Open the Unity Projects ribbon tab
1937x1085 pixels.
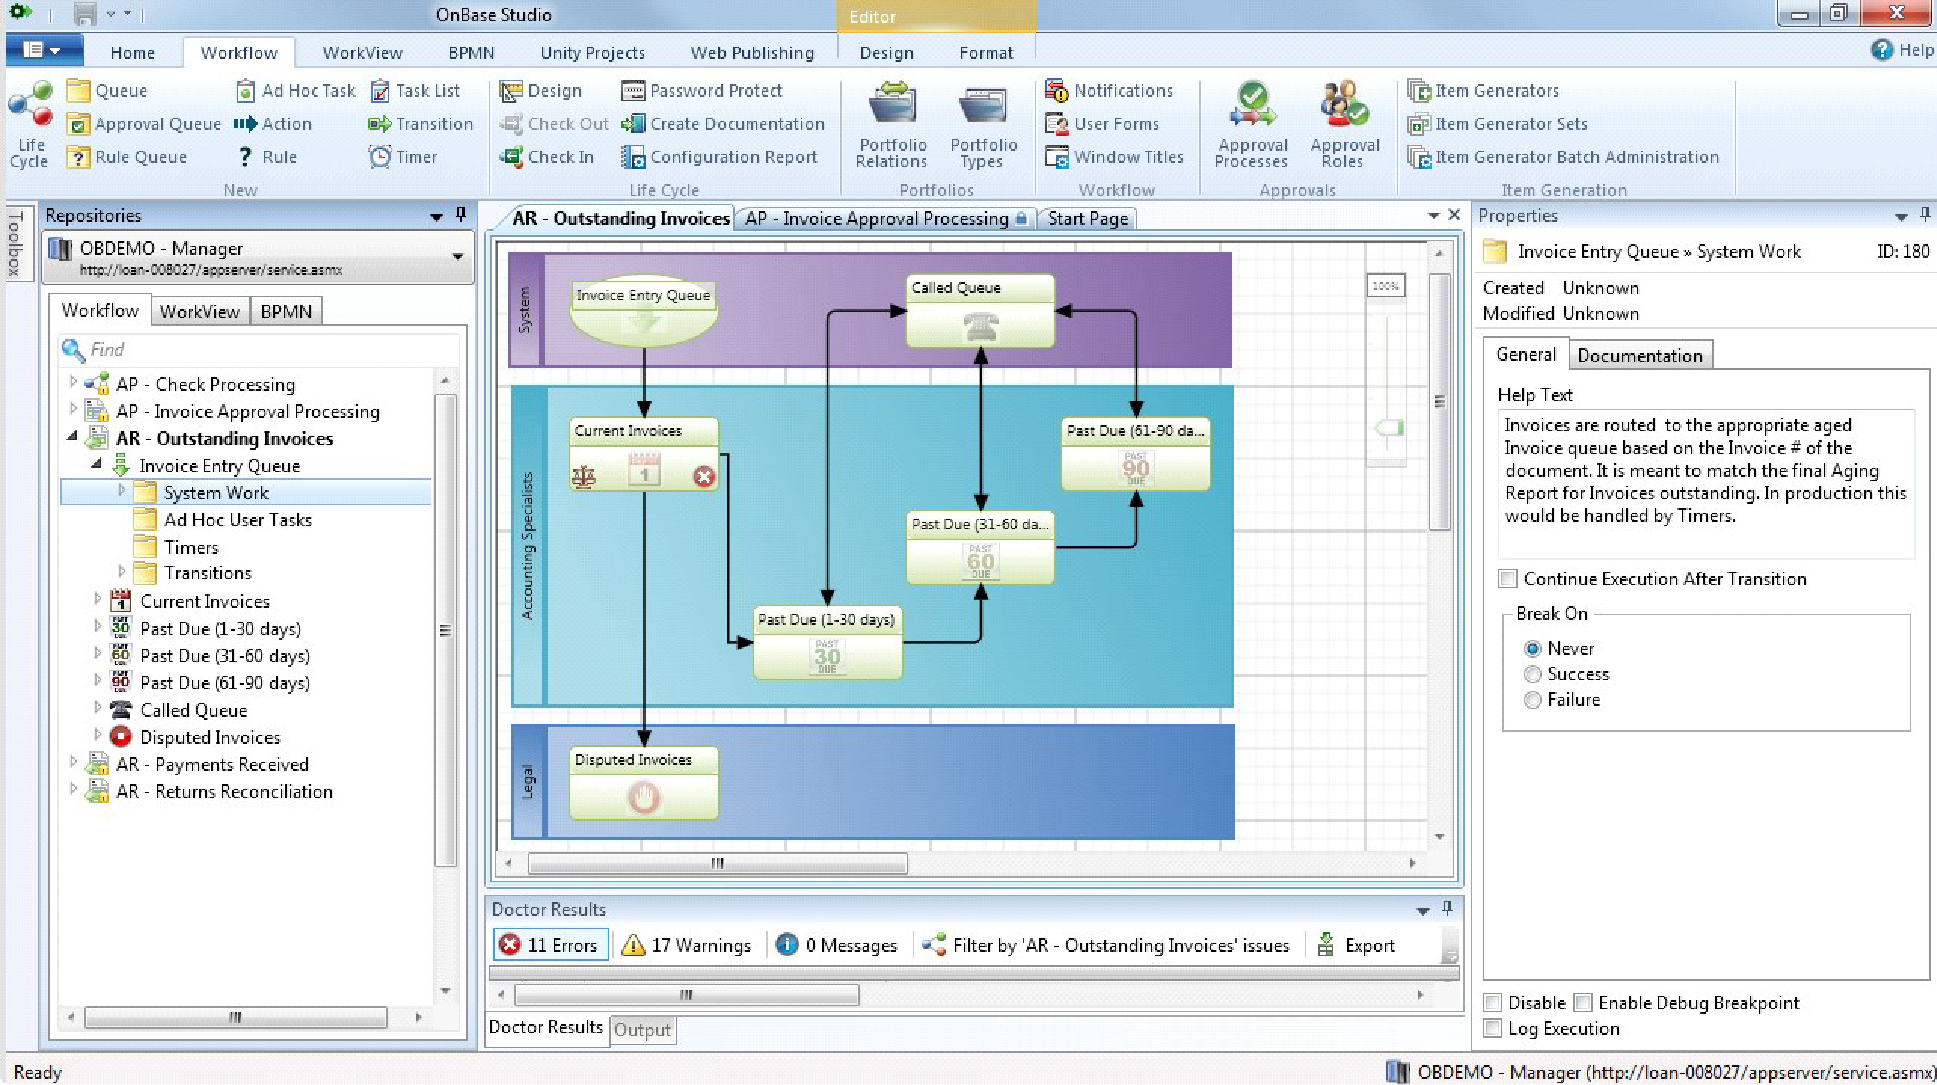click(x=592, y=53)
